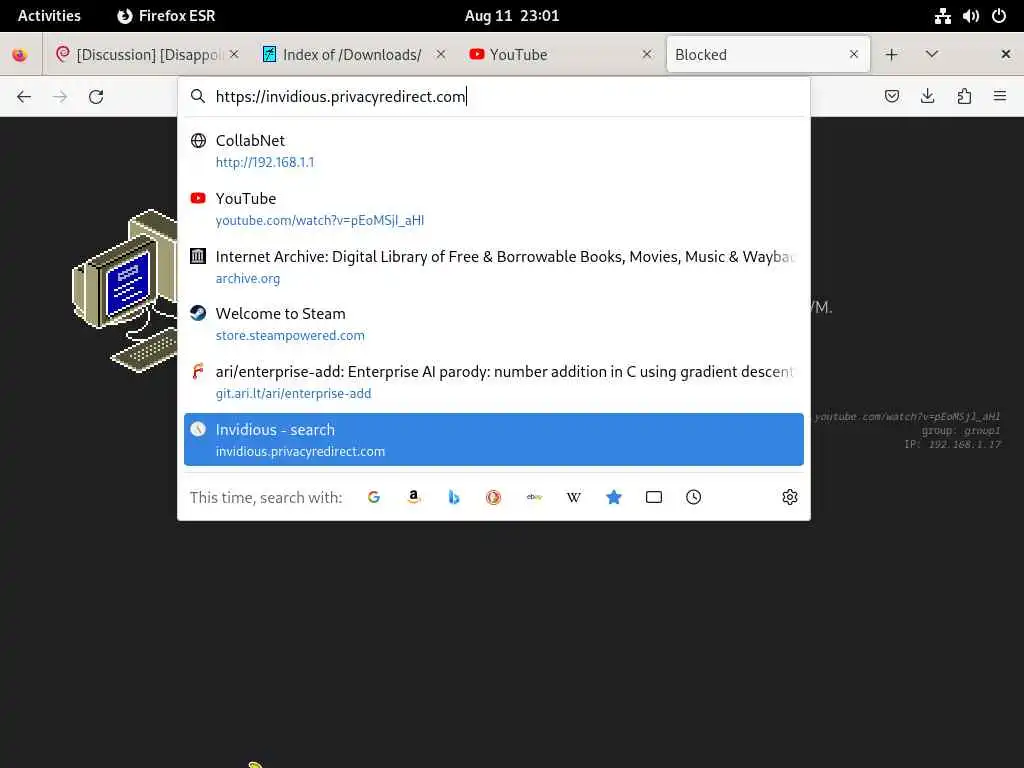
Task: Click the network status icon
Action: pos(942,16)
